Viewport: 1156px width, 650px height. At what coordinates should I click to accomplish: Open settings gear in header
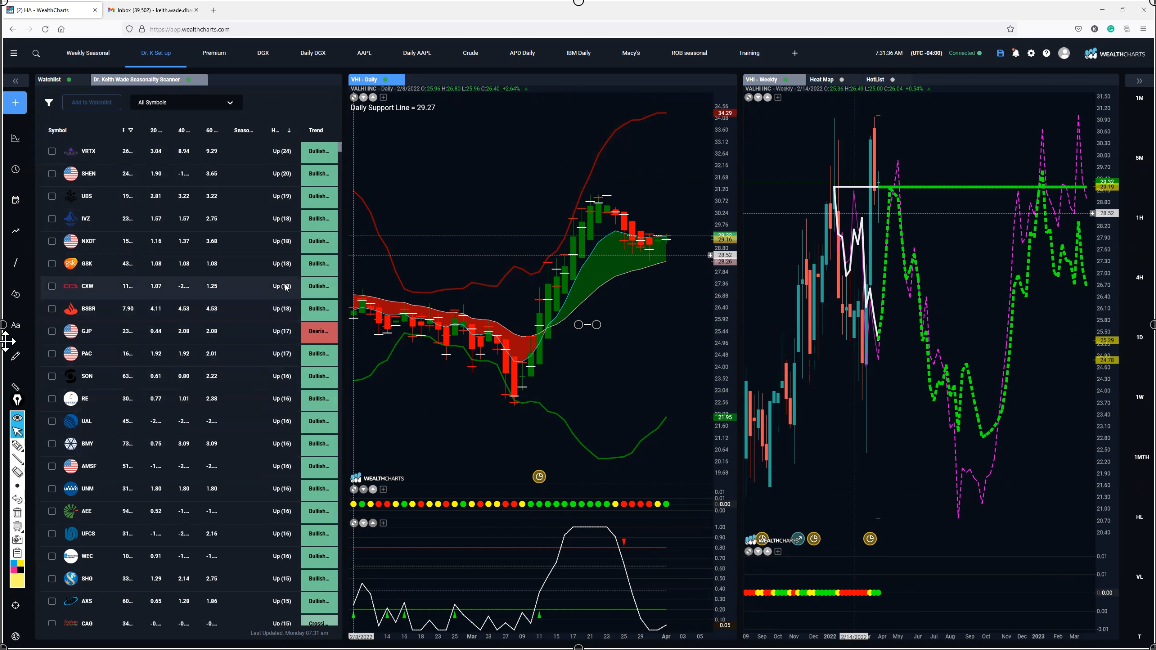1031,53
